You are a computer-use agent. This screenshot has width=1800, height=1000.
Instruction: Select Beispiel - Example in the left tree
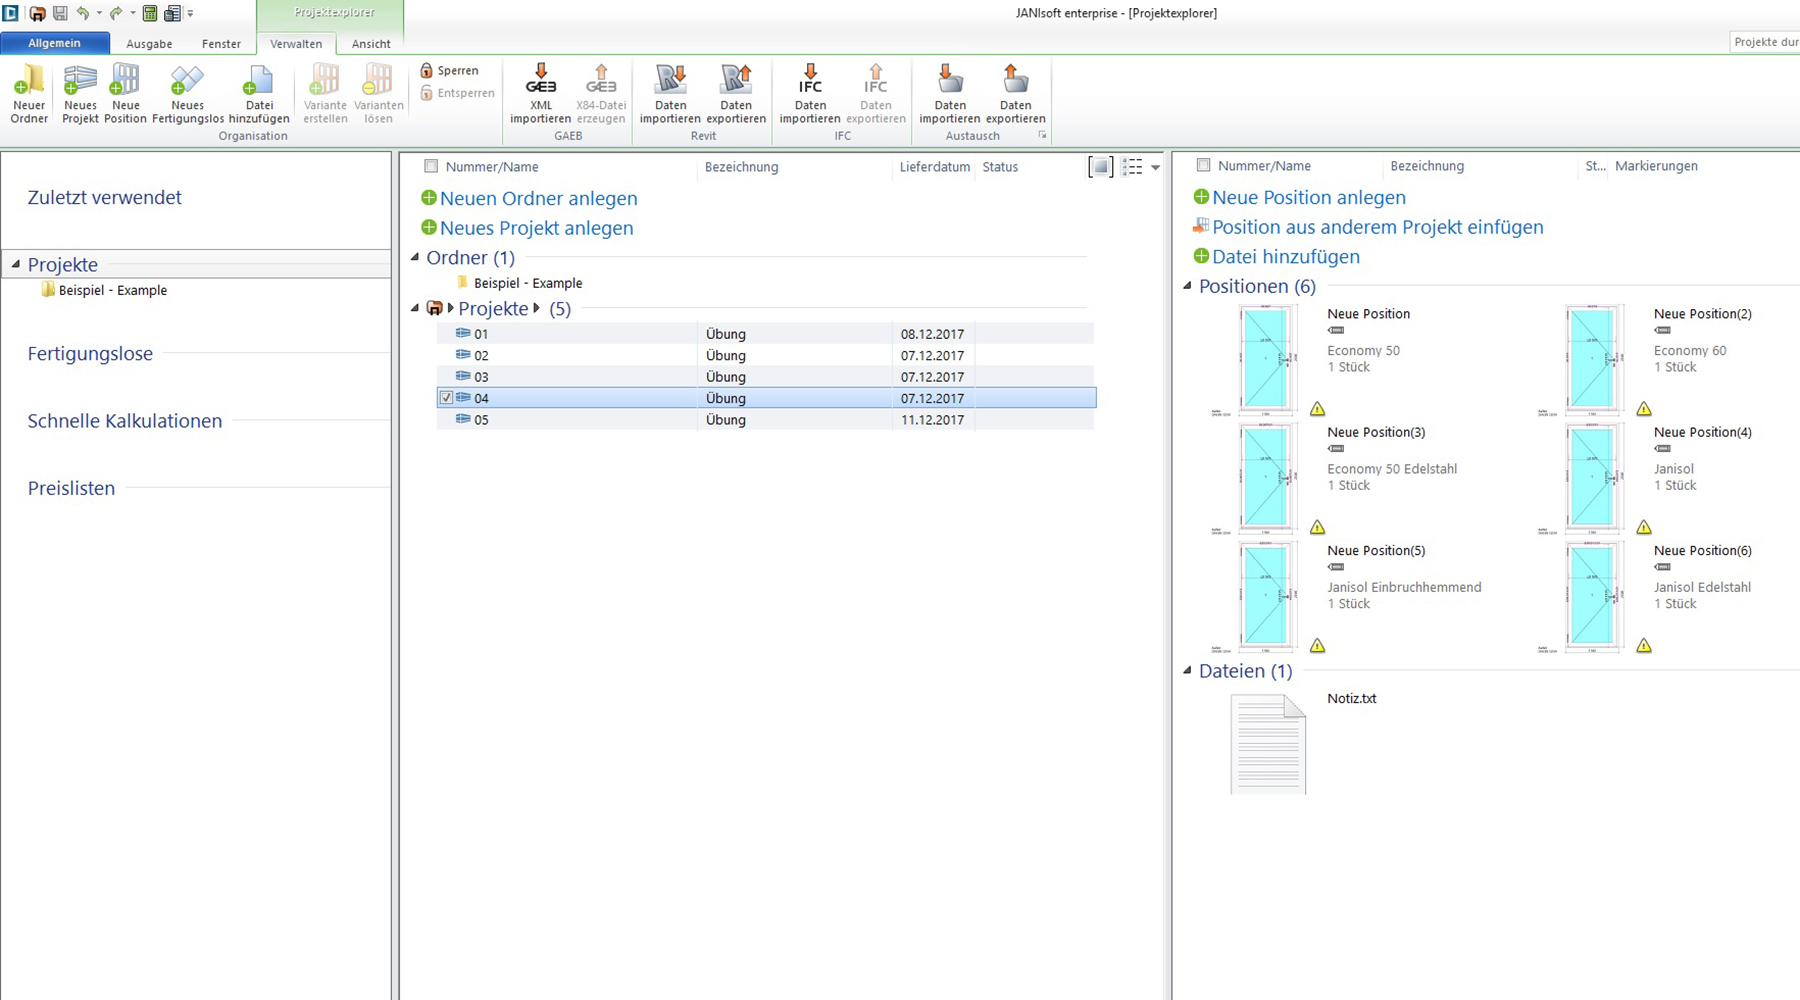click(112, 290)
